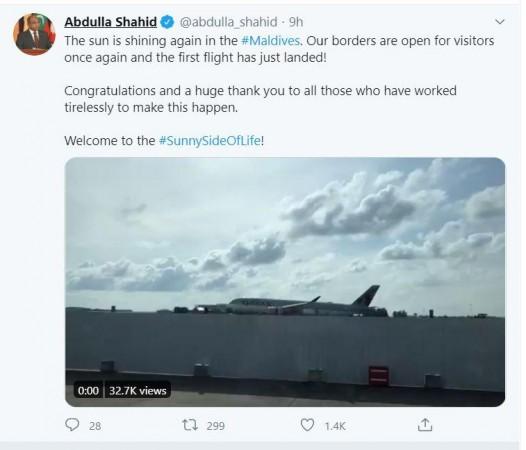The image size is (526, 450).
Task: Click the 28 replies count
Action: 95,426
